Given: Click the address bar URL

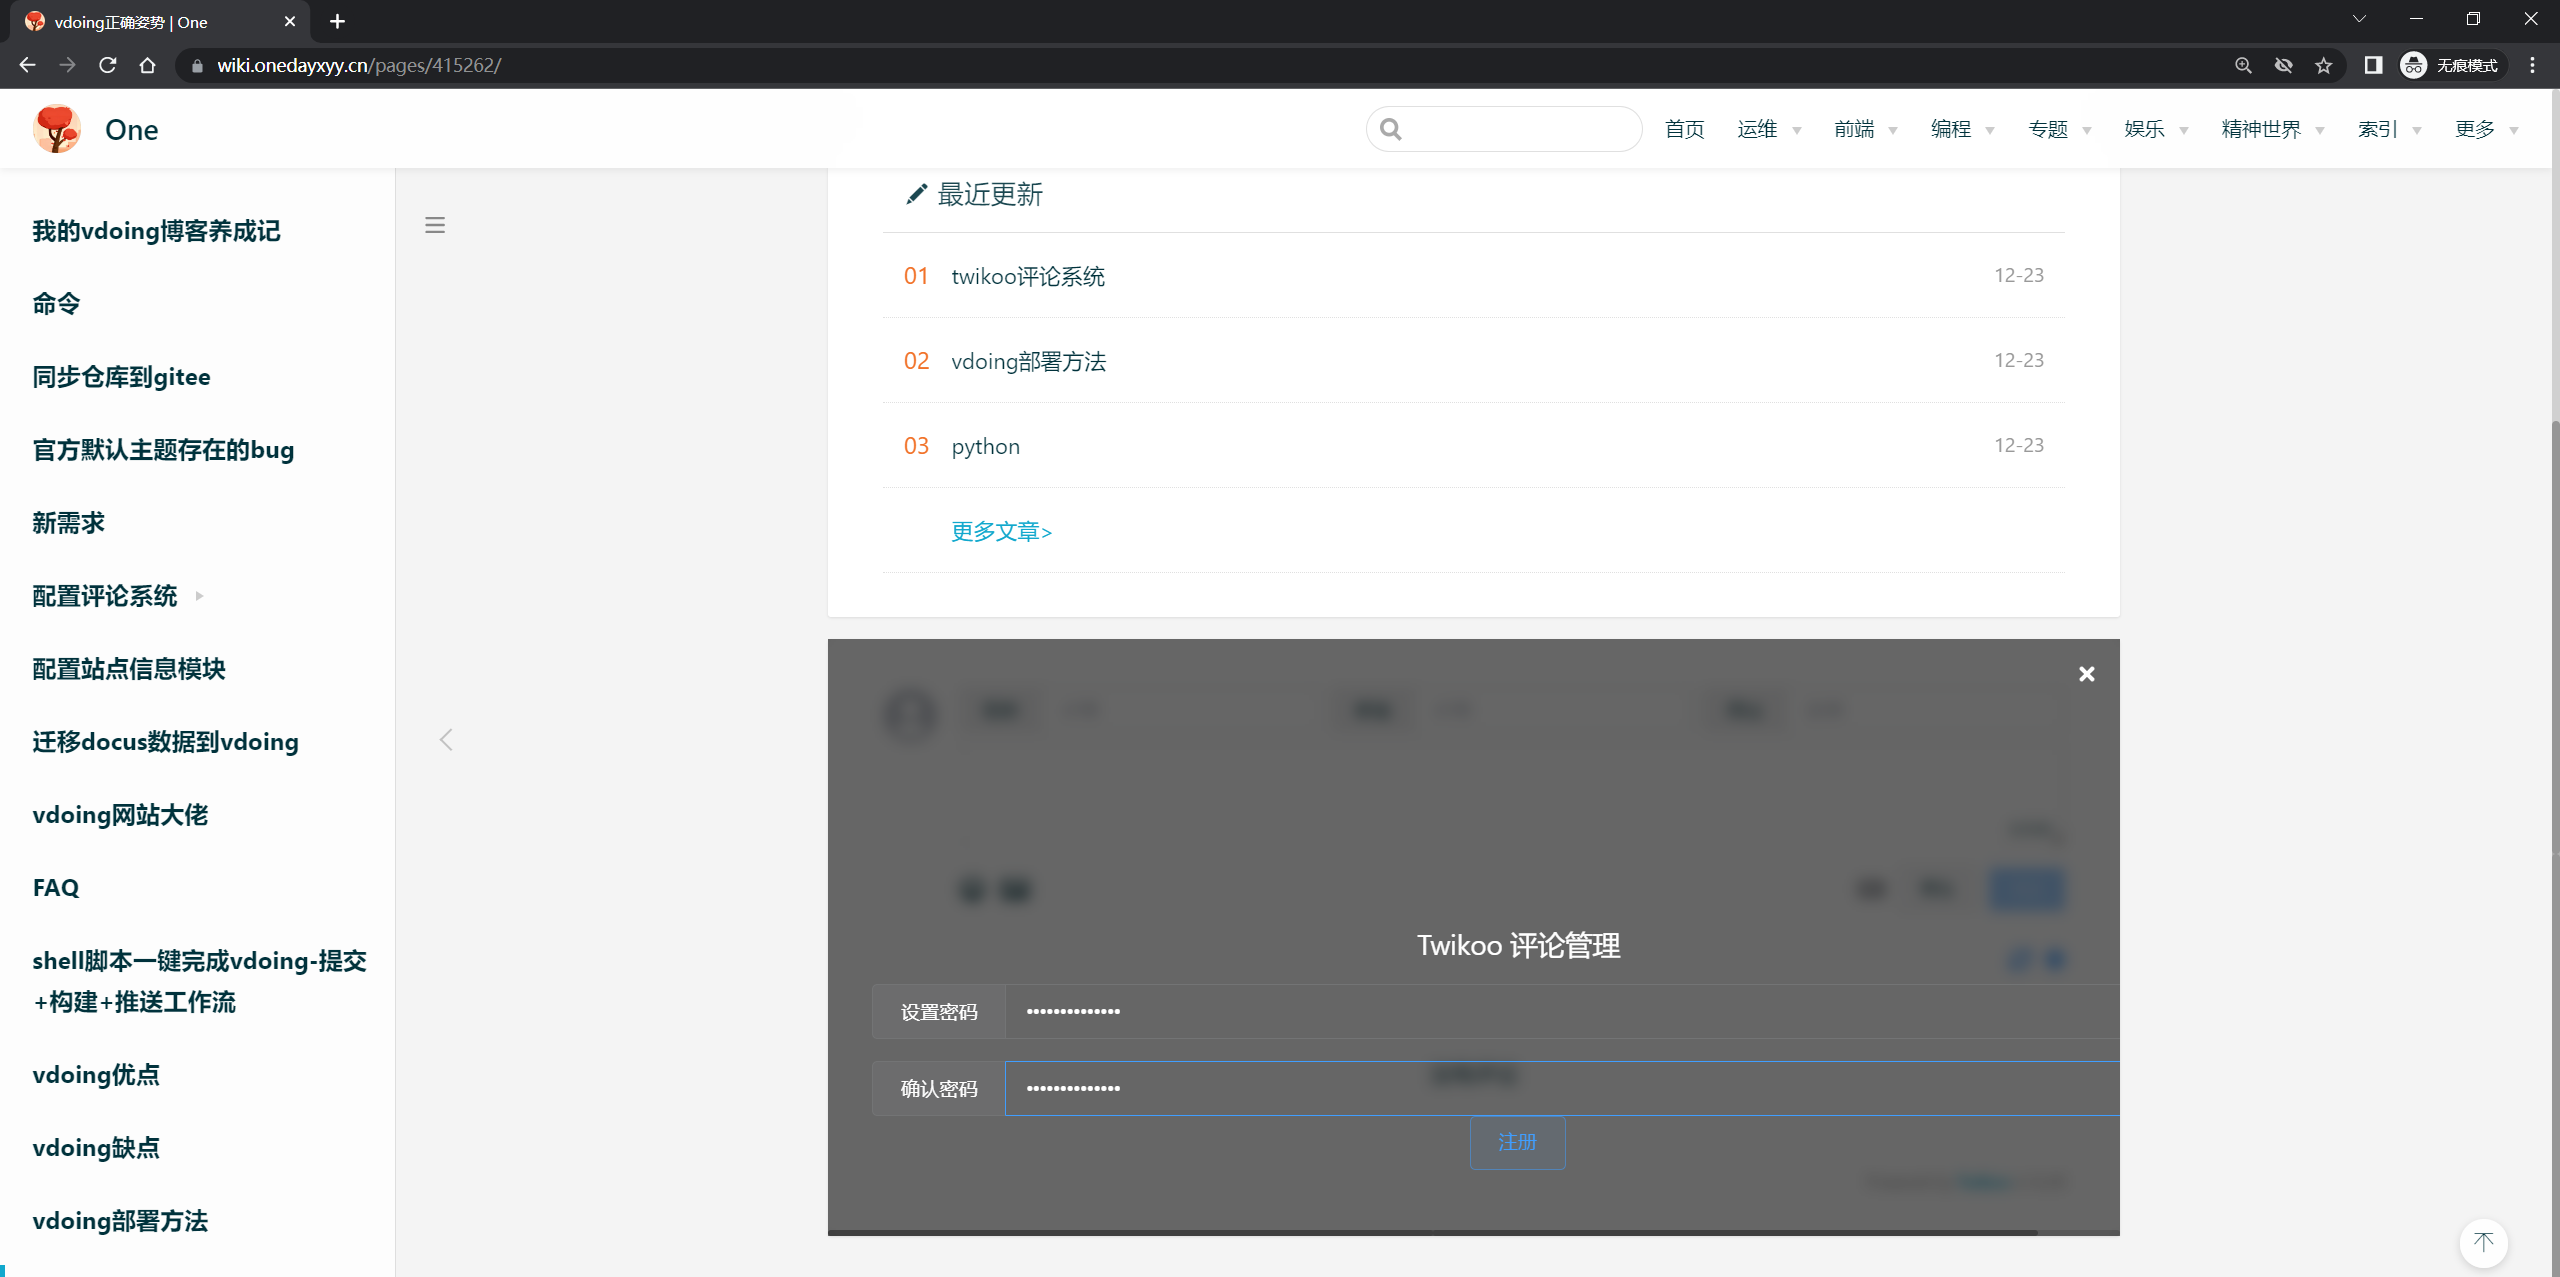Looking at the screenshot, I should click(x=359, y=65).
